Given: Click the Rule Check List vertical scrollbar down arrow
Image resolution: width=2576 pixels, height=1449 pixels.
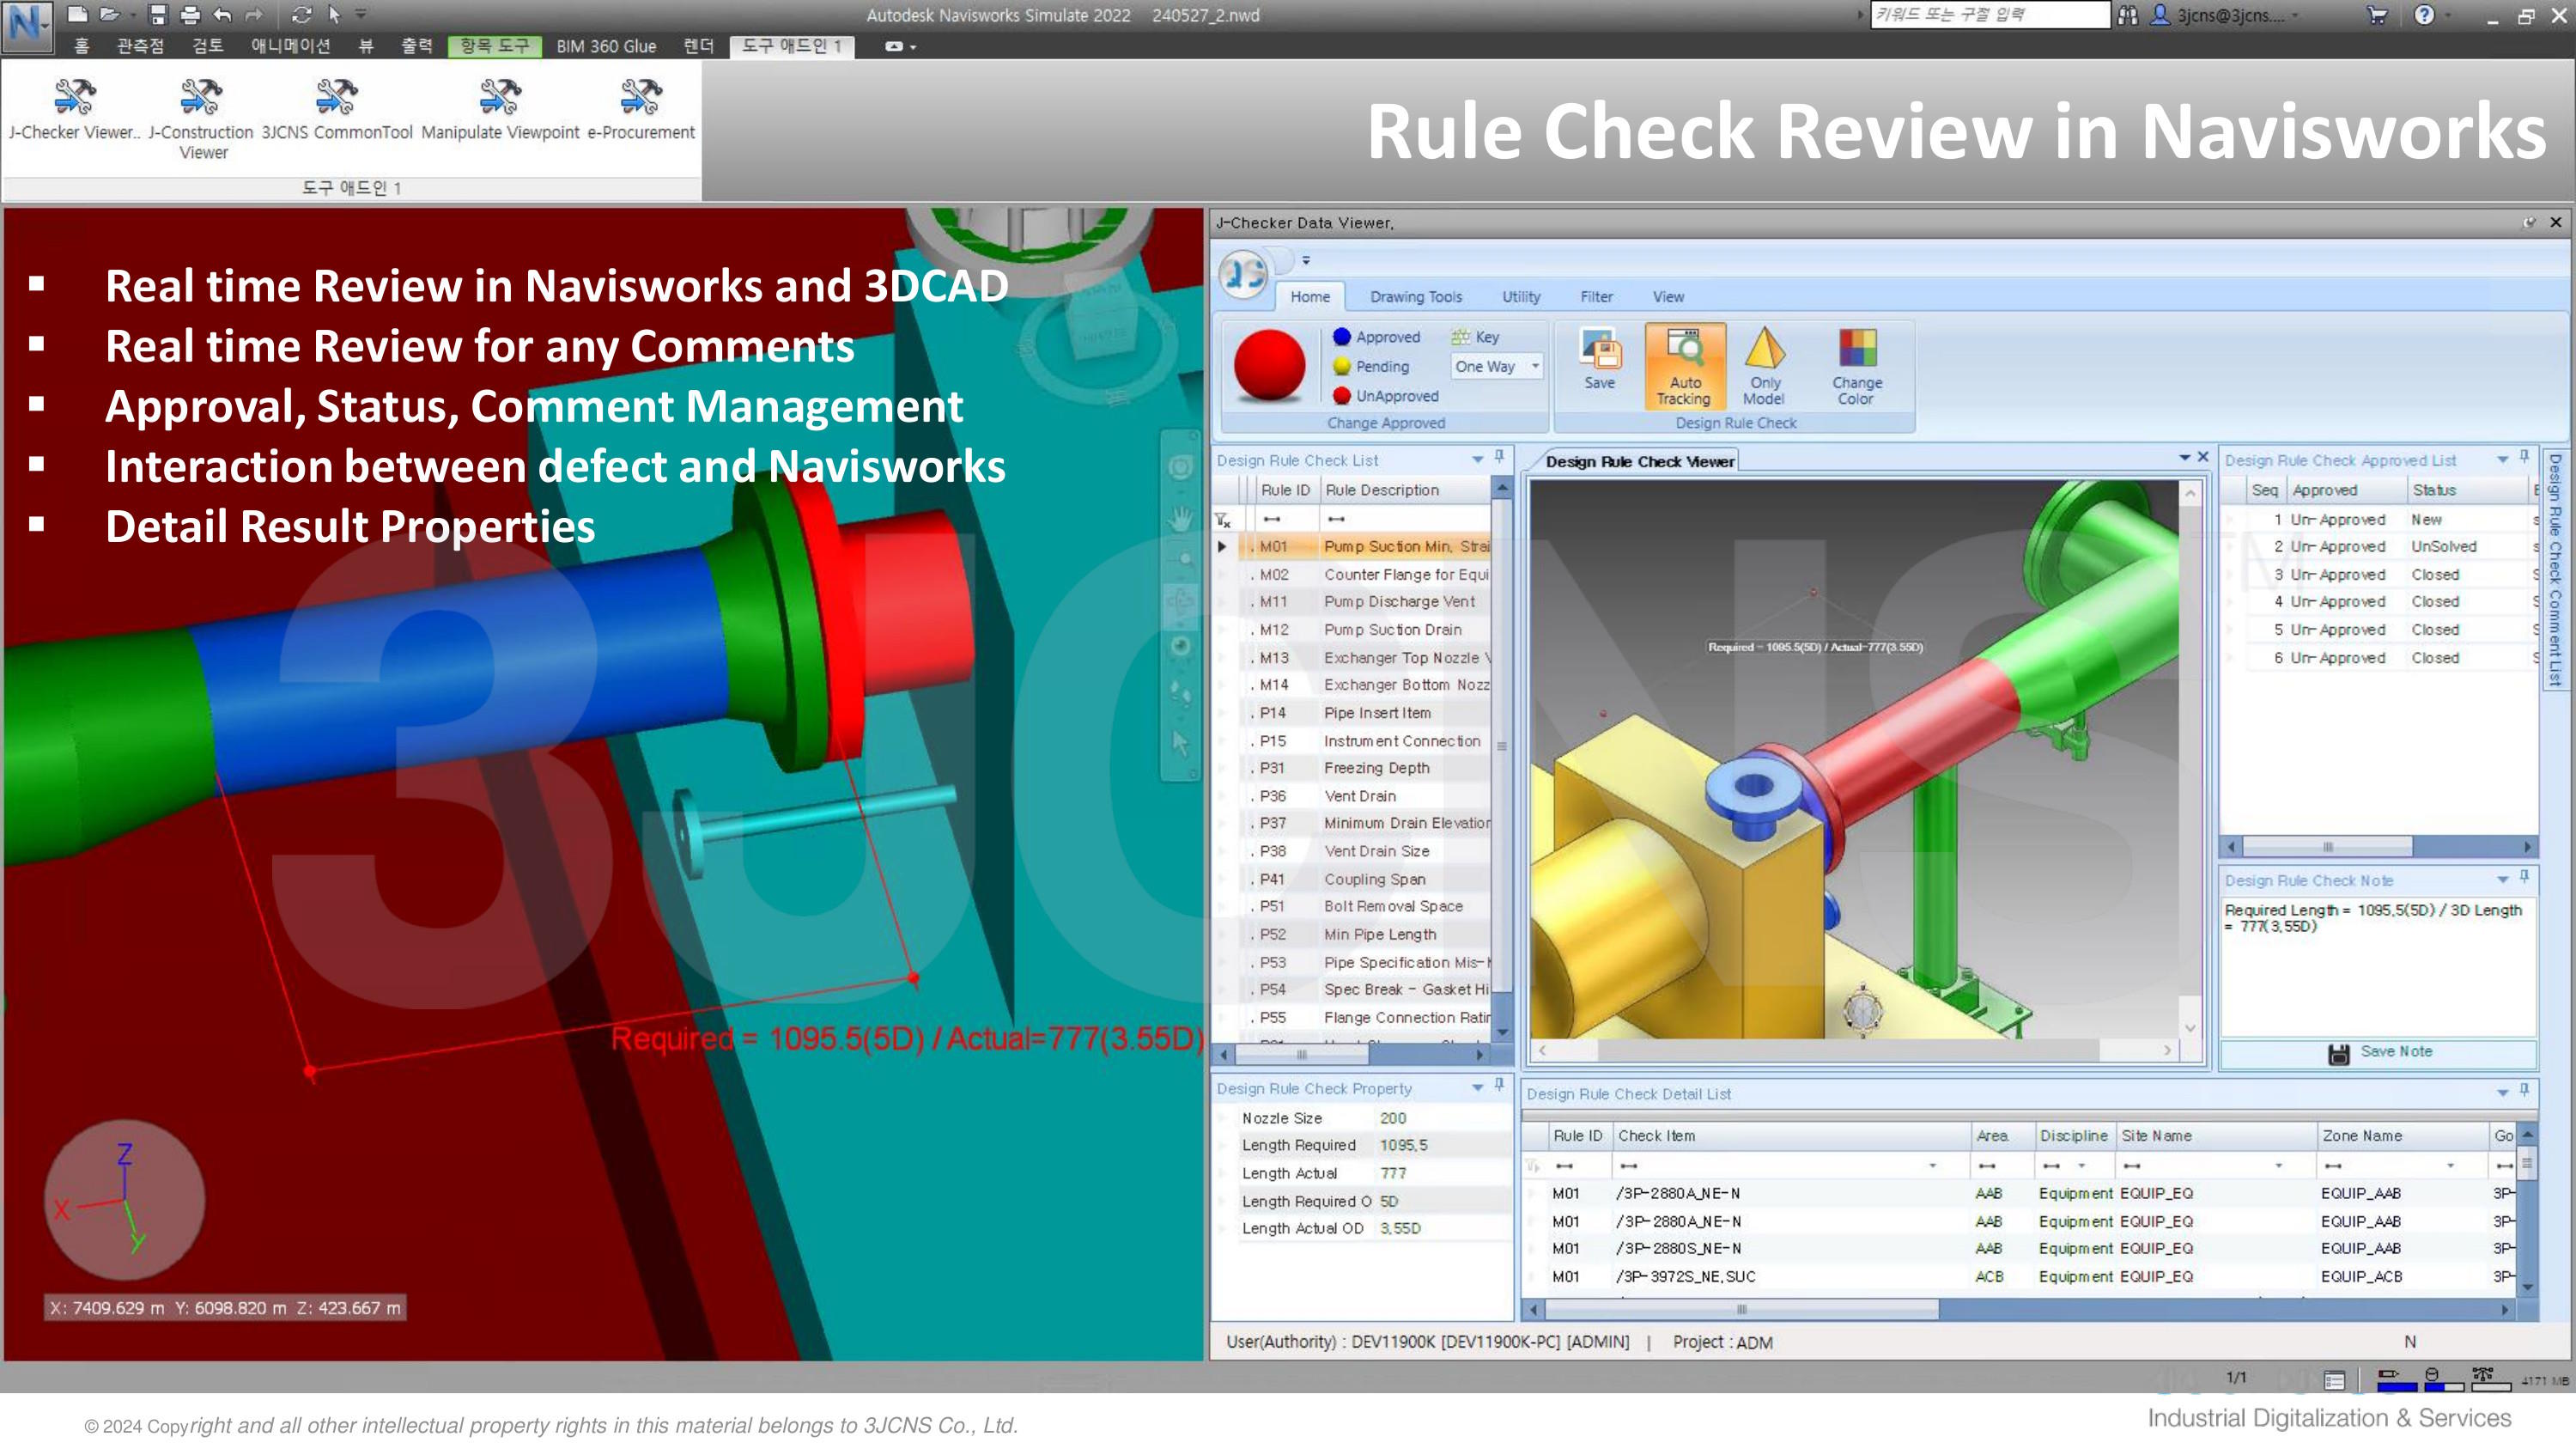Looking at the screenshot, I should point(1501,1033).
